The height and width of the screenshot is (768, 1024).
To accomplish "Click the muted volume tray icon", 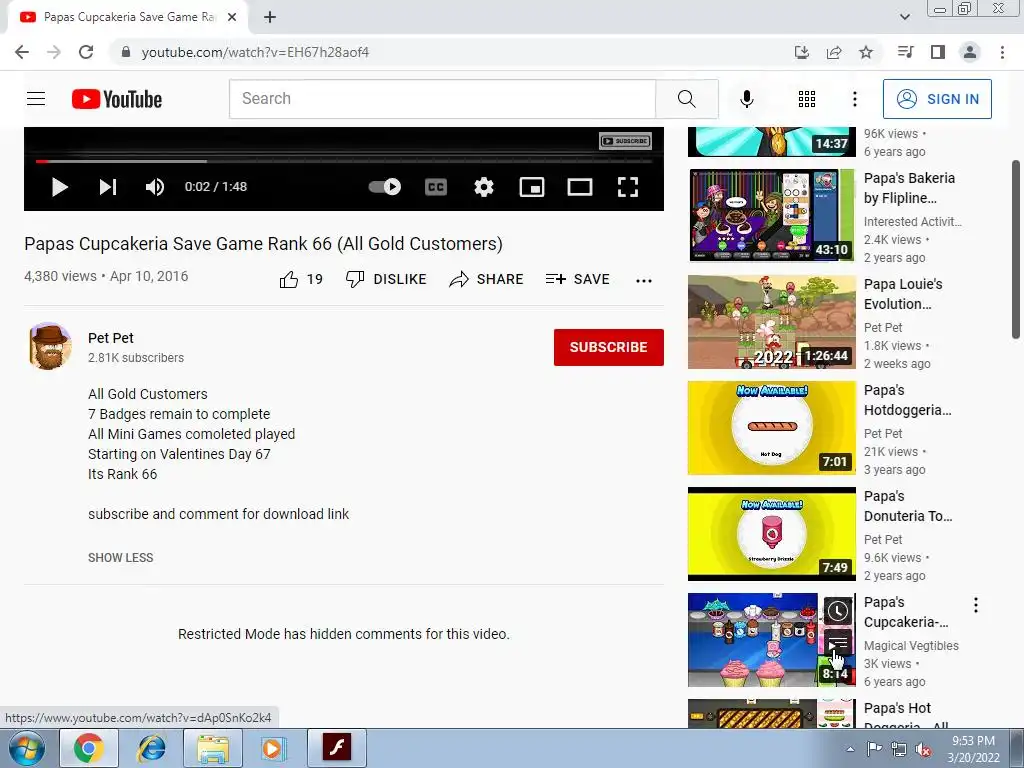I will click(x=923, y=749).
